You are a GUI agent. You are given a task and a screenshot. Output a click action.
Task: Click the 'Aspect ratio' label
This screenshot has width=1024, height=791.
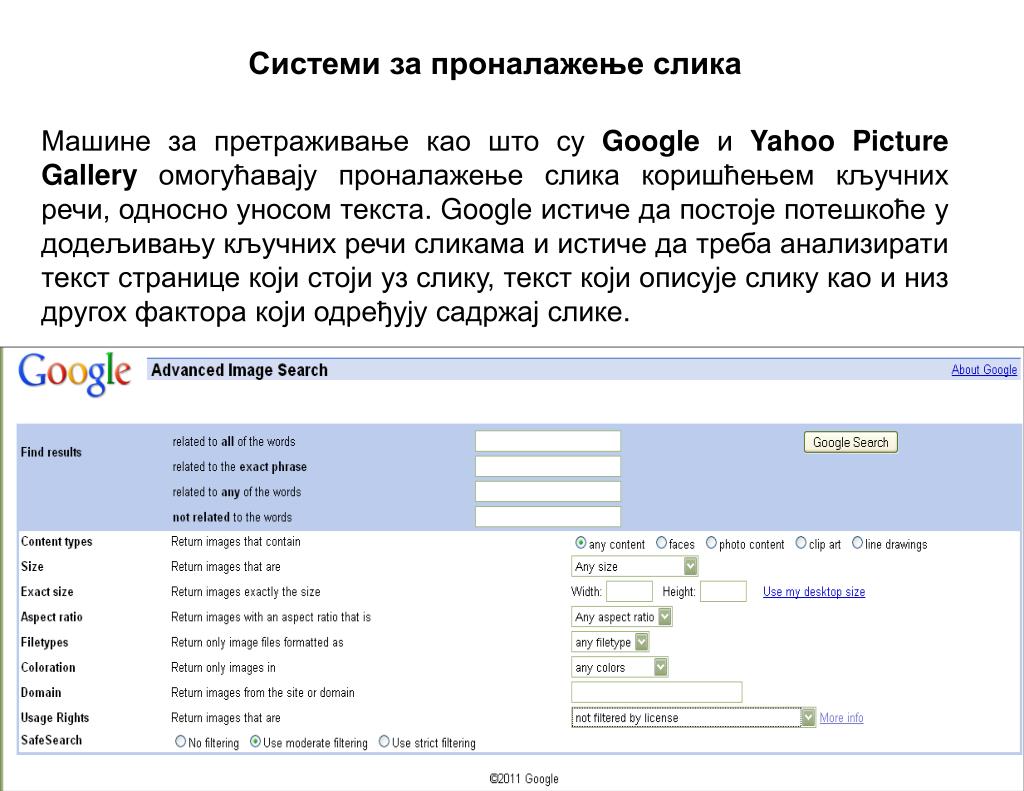point(52,617)
